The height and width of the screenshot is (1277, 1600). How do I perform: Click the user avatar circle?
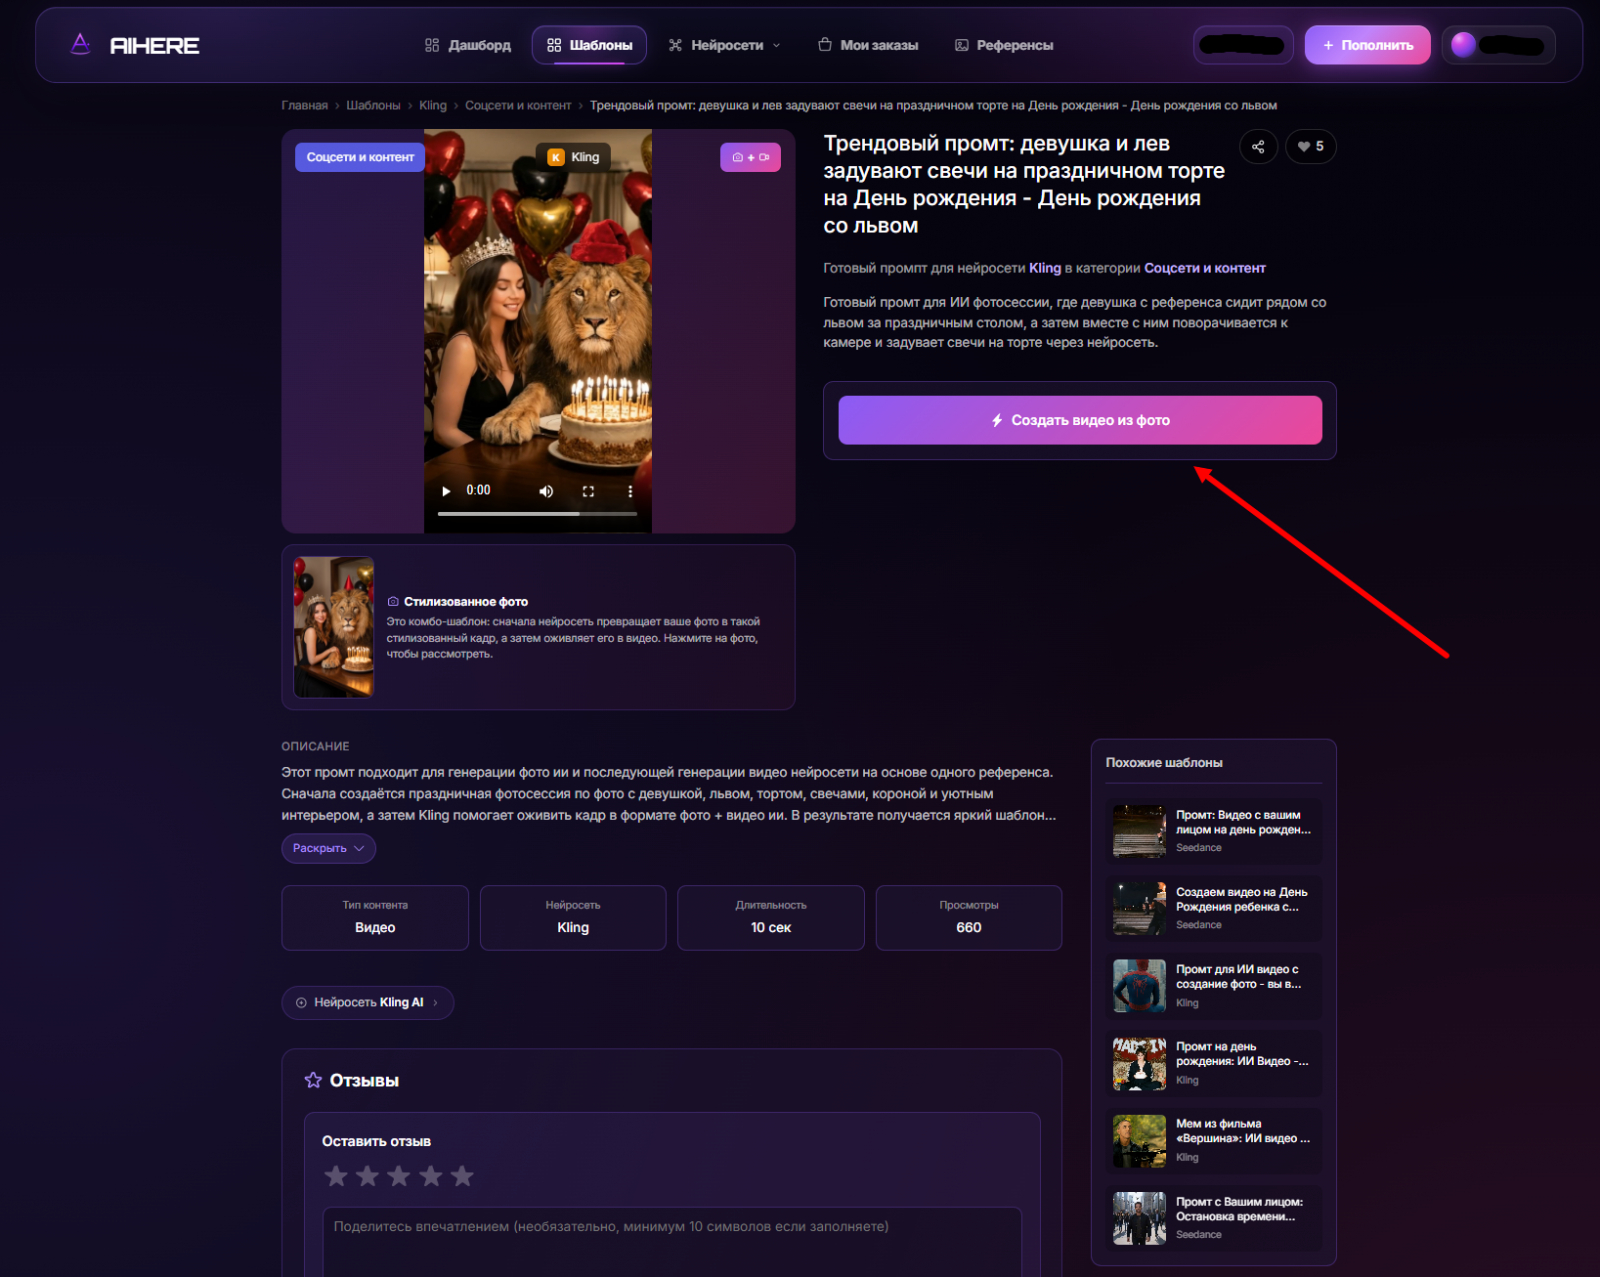[1463, 45]
